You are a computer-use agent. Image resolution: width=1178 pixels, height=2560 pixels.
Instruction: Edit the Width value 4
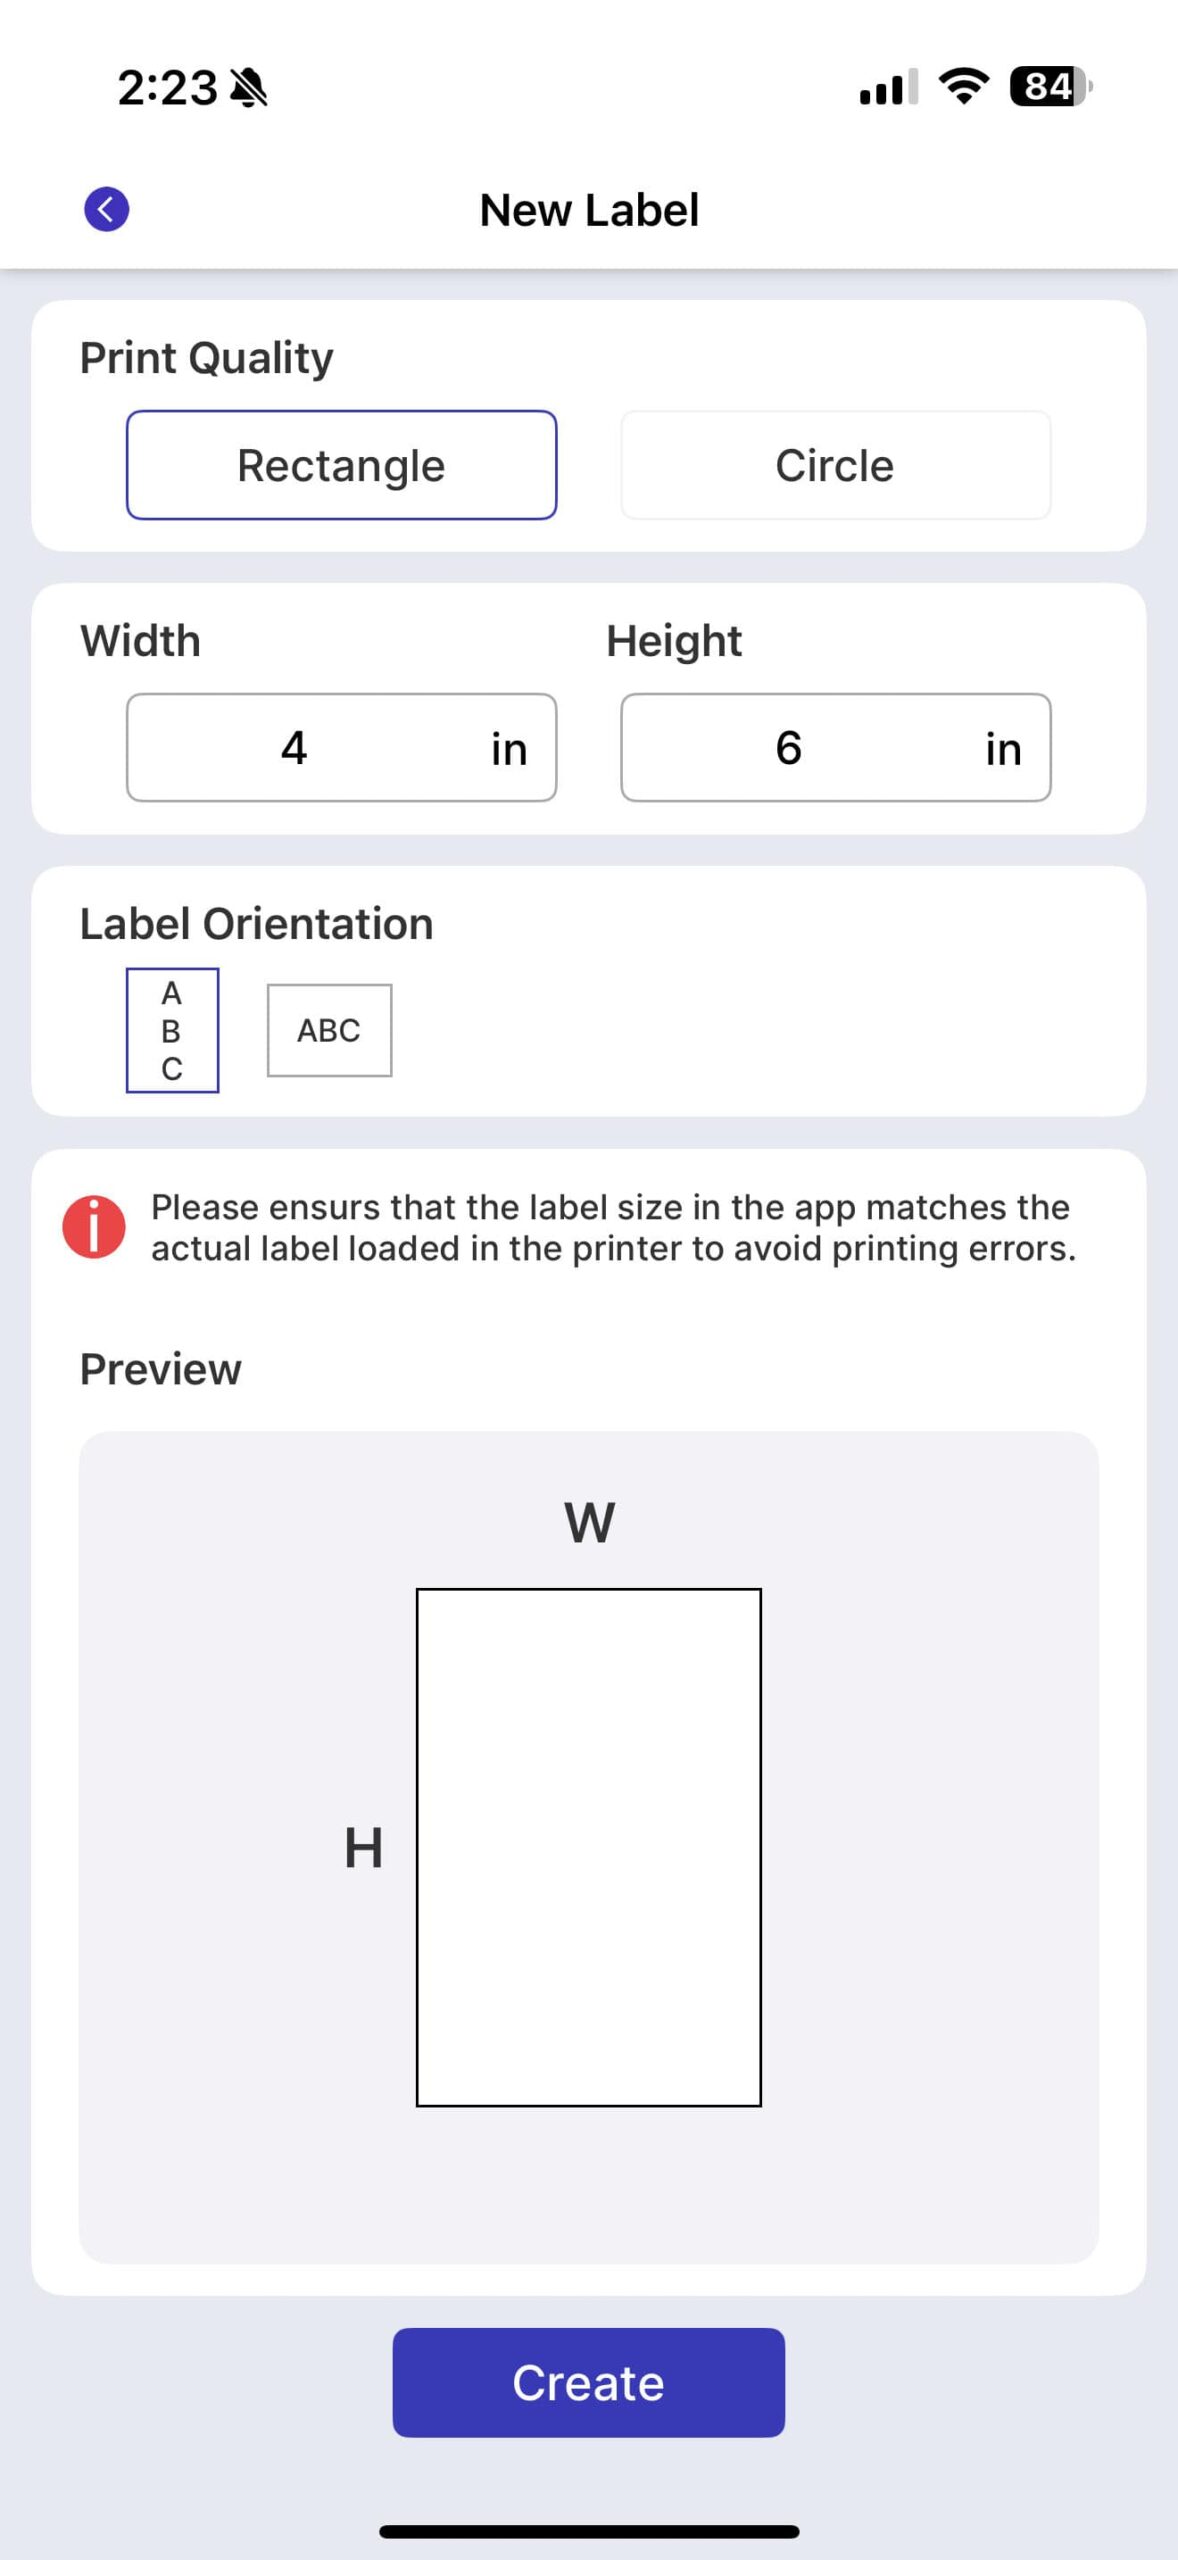(294, 748)
